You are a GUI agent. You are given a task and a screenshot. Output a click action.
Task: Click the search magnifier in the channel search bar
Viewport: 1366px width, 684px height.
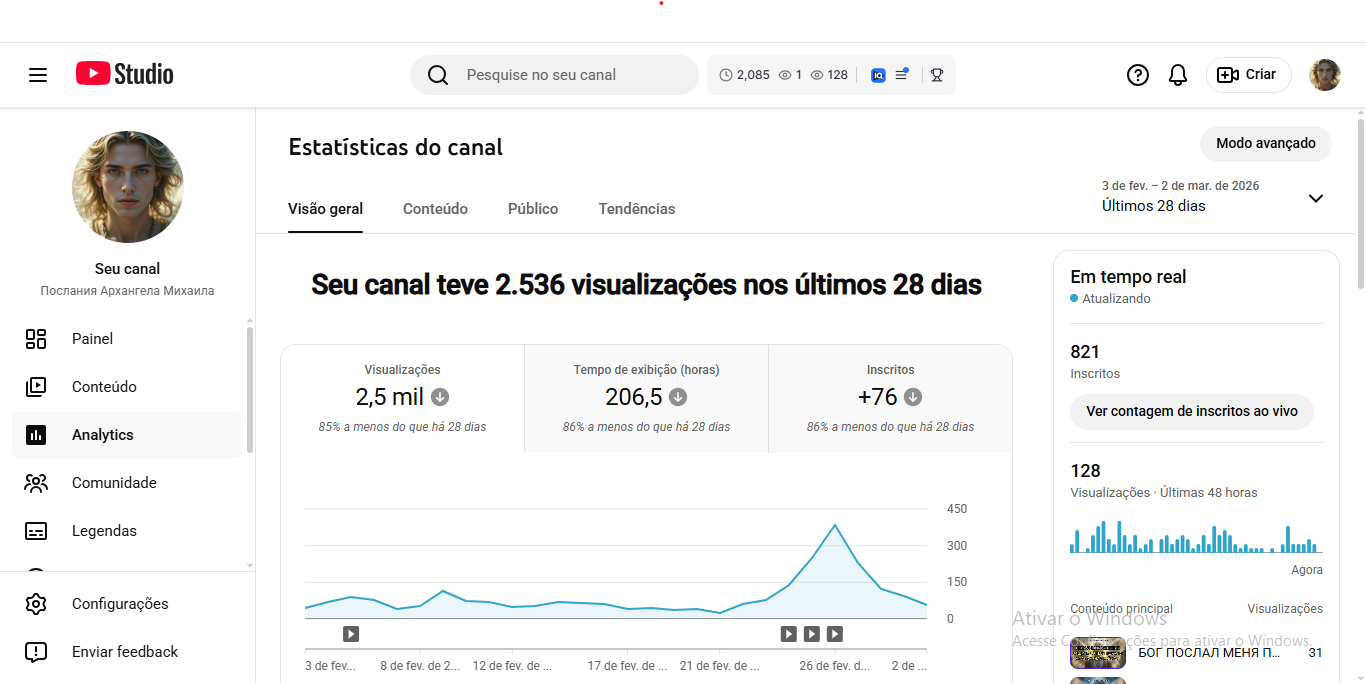tap(437, 74)
